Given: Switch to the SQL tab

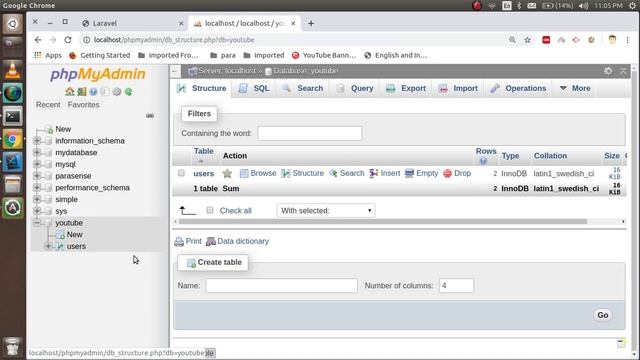Looking at the screenshot, I should [254, 88].
